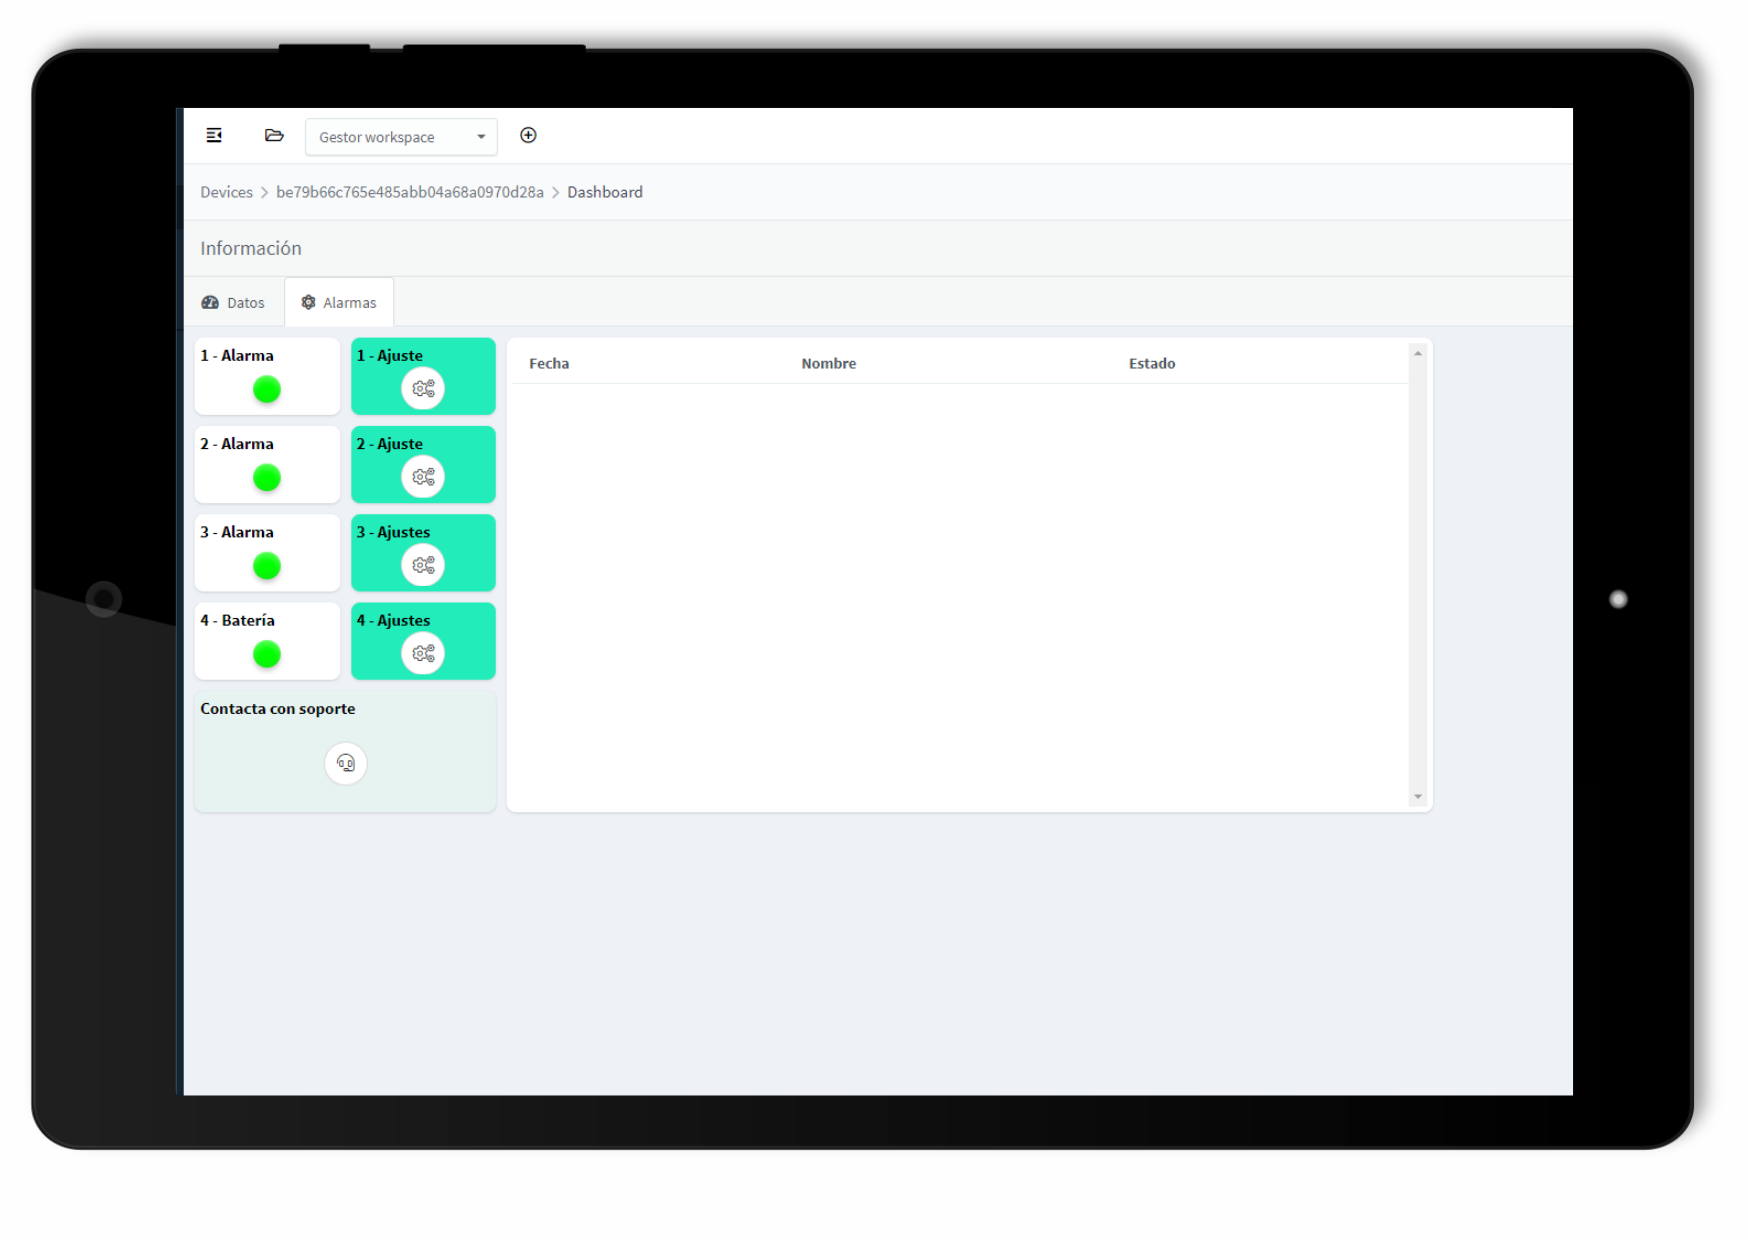Click the table scrollbar up arrow
1748x1240 pixels.
pos(1418,353)
